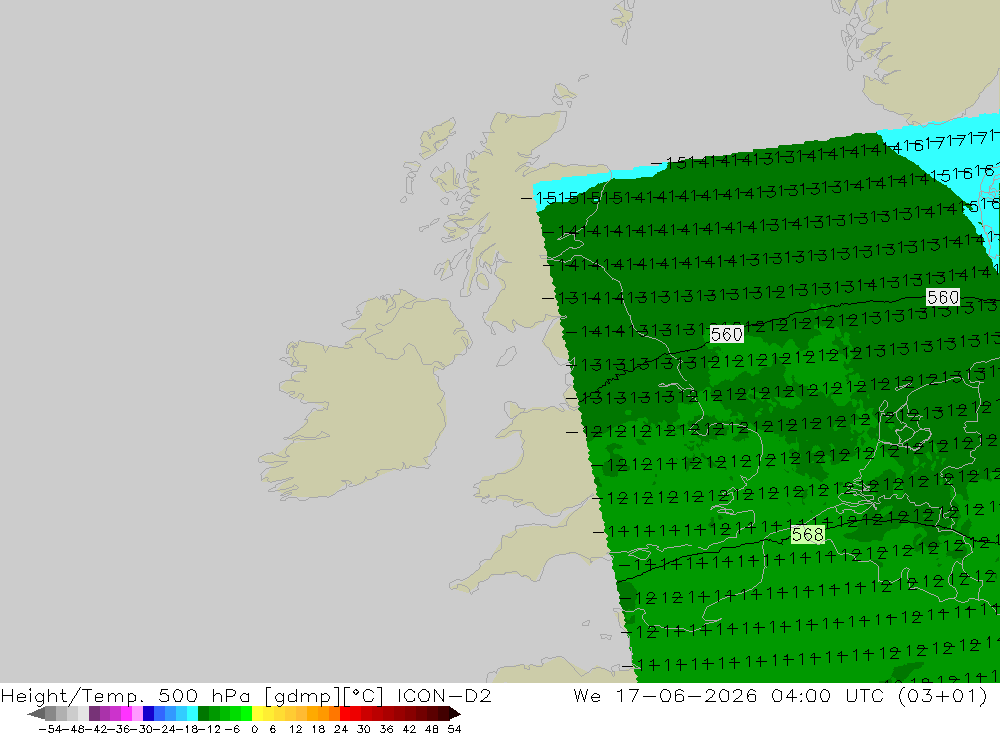Click the 560 contour label over the North Sea
The image size is (1000, 733).
(943, 297)
